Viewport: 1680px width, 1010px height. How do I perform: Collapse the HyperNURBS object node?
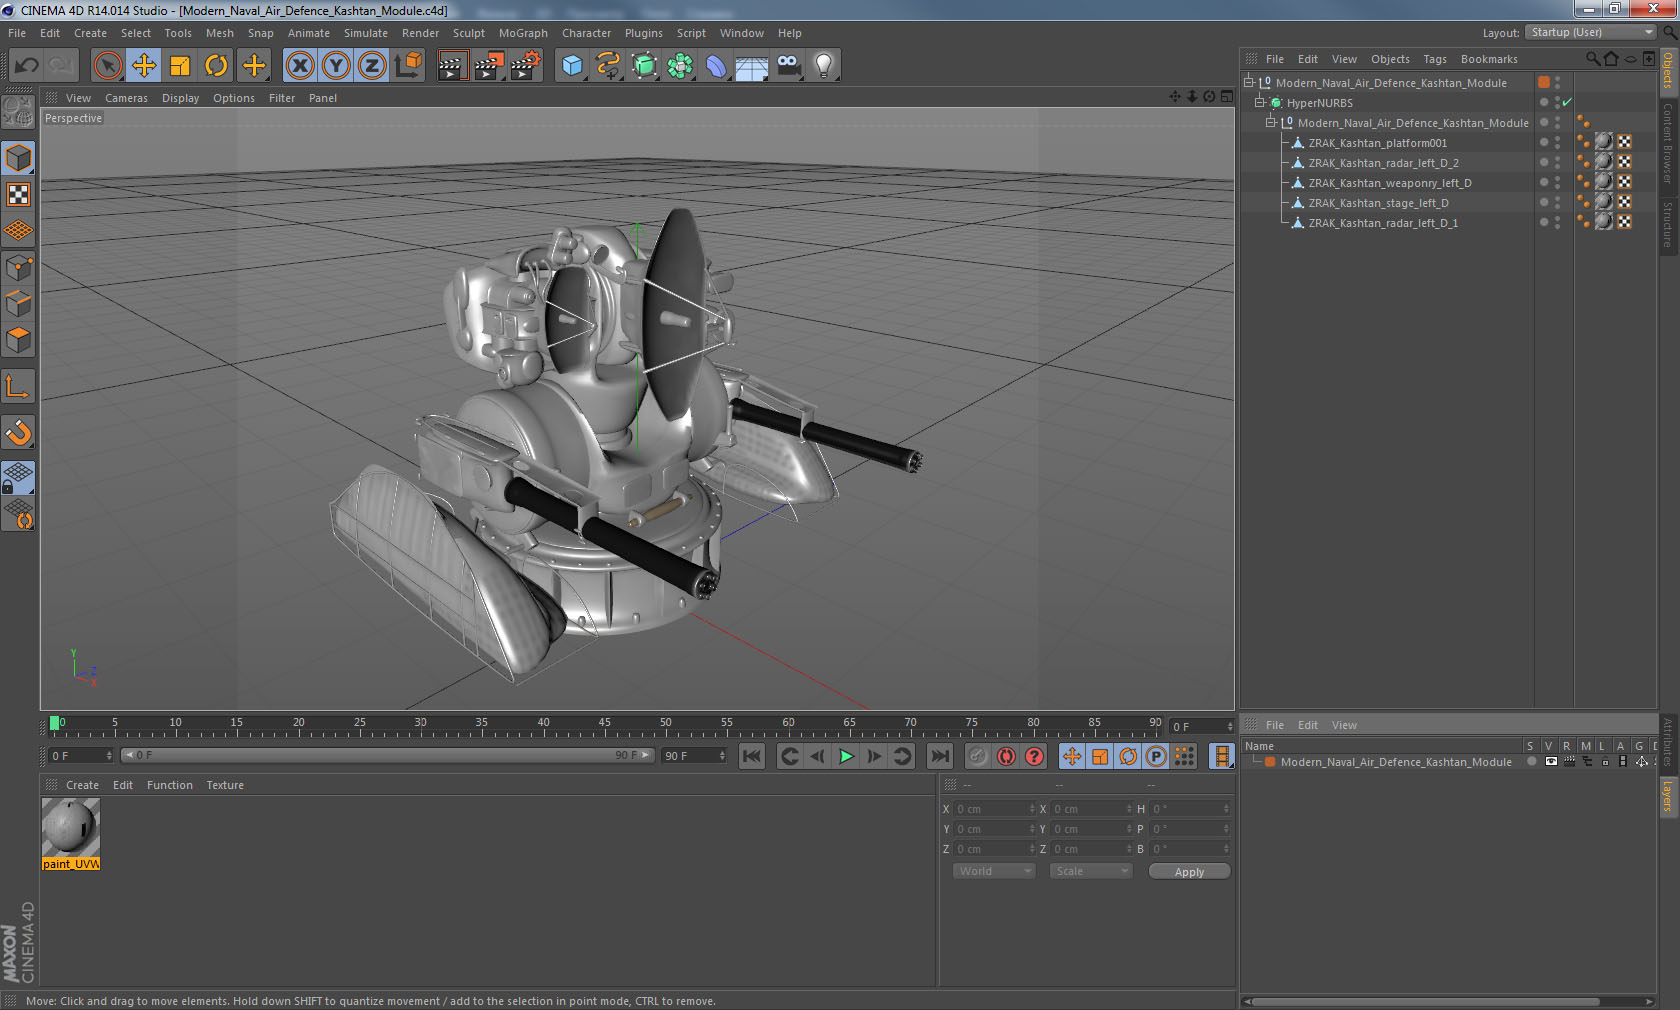(1260, 103)
